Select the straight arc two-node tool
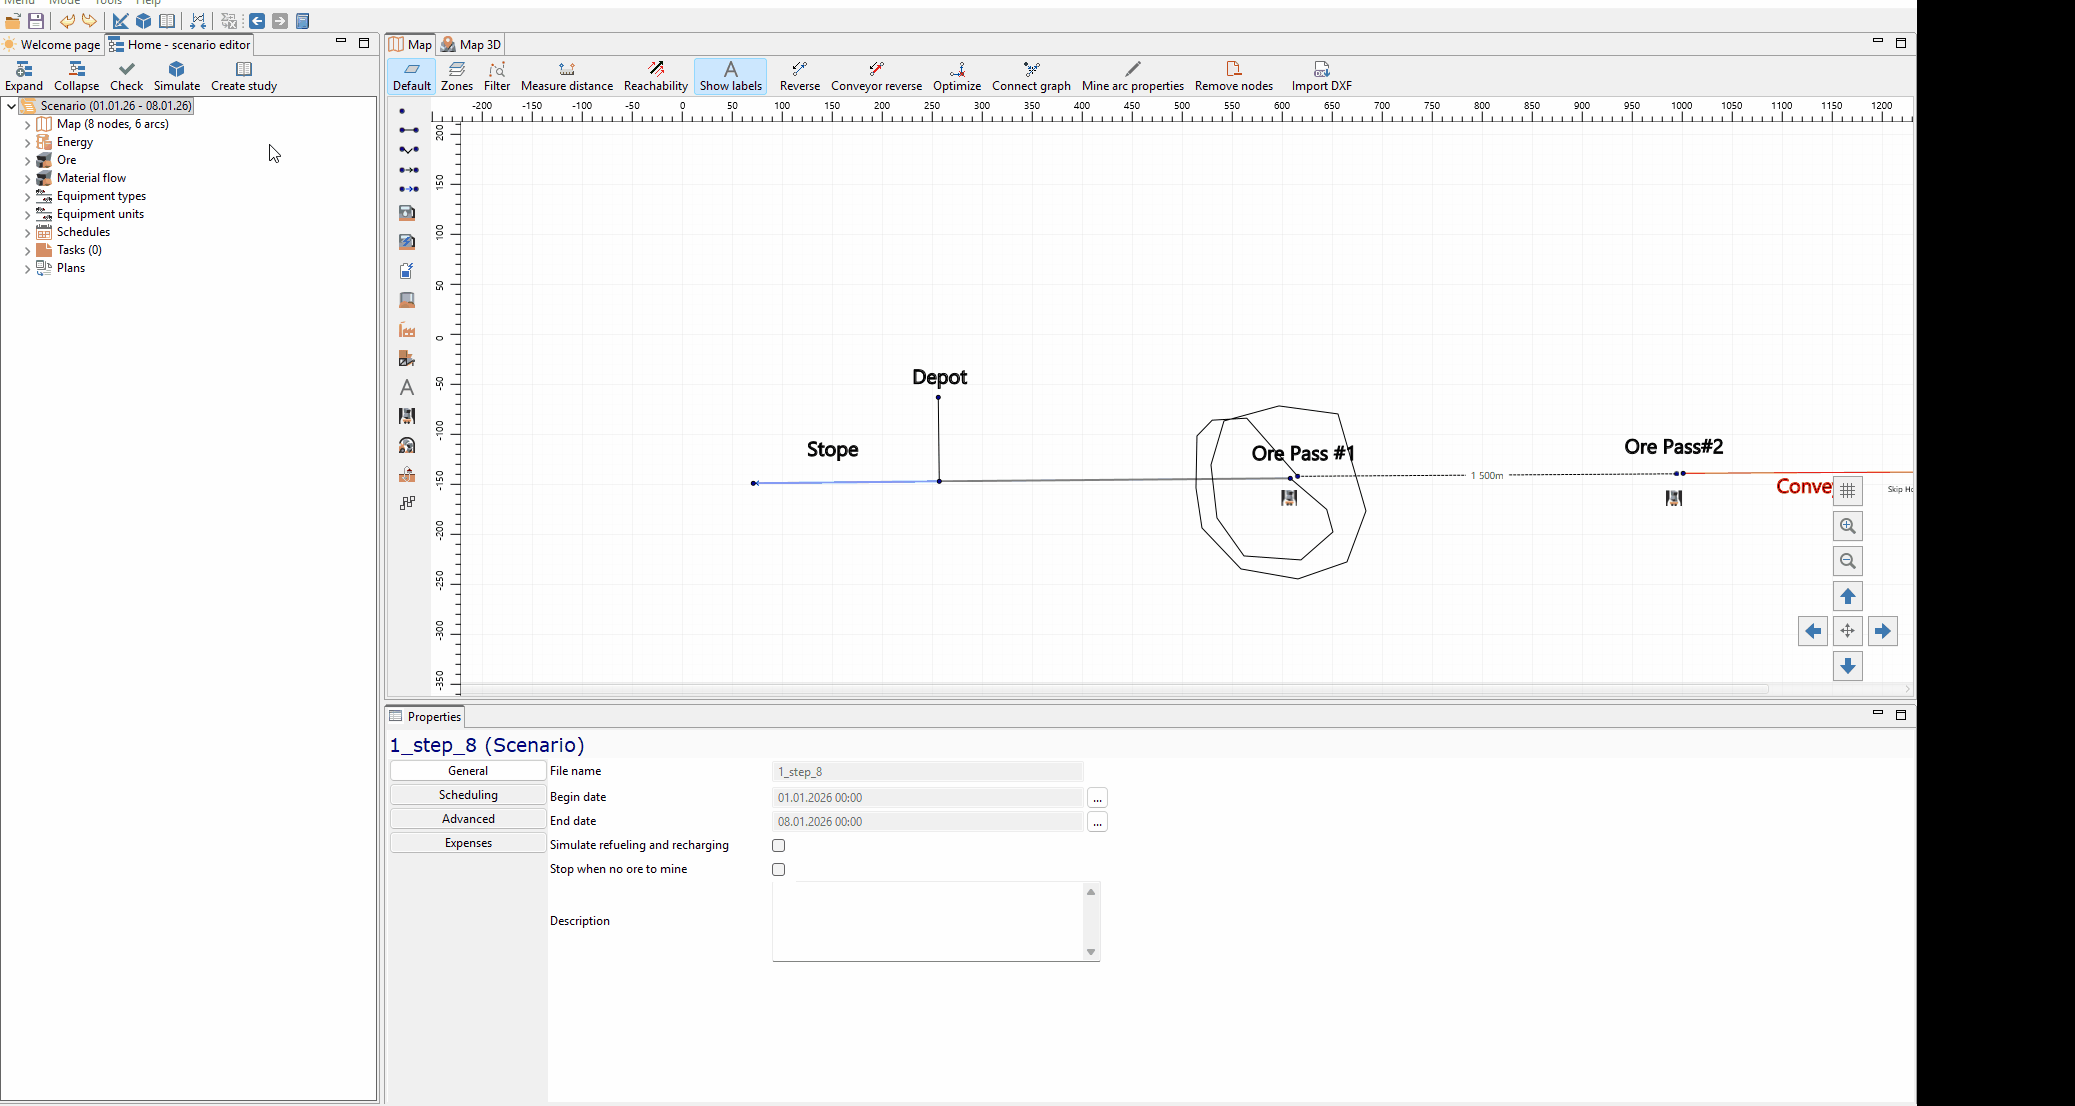The image size is (2075, 1106). click(408, 130)
